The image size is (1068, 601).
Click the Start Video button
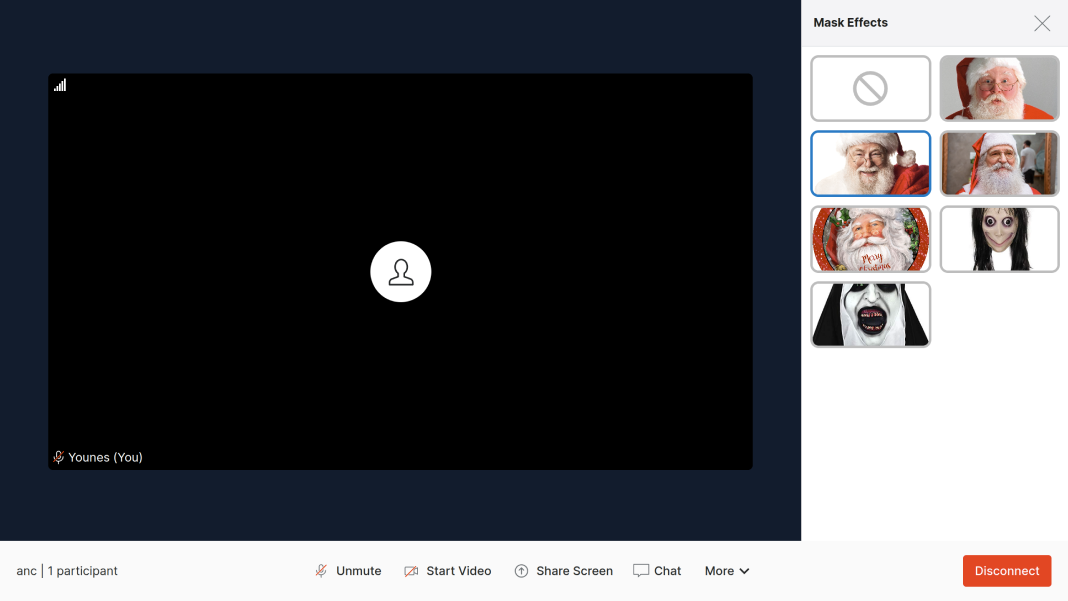(x=447, y=571)
